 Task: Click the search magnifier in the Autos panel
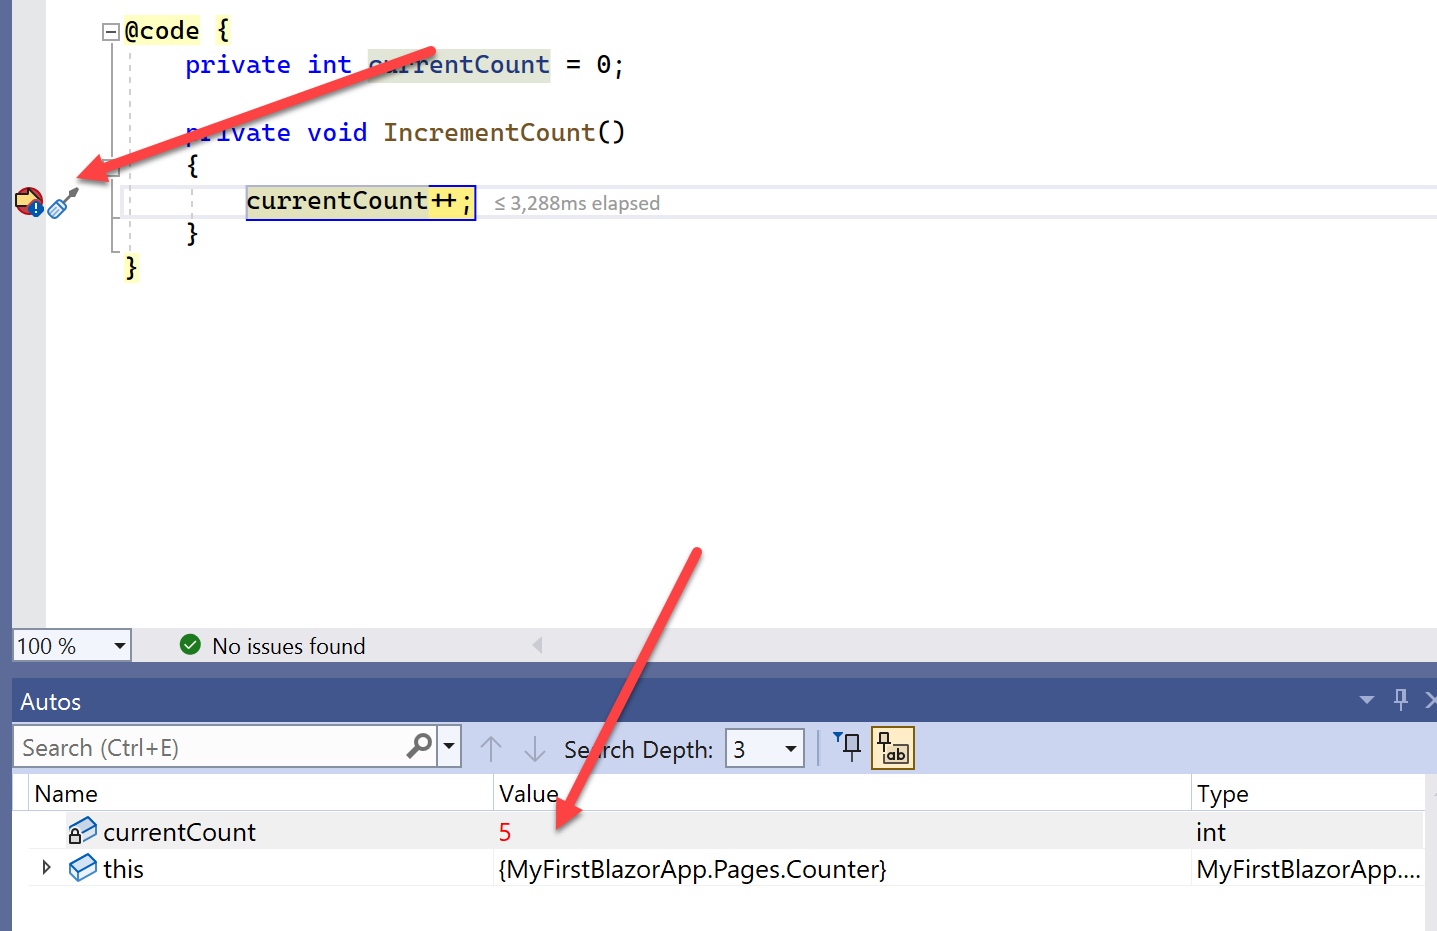point(418,747)
